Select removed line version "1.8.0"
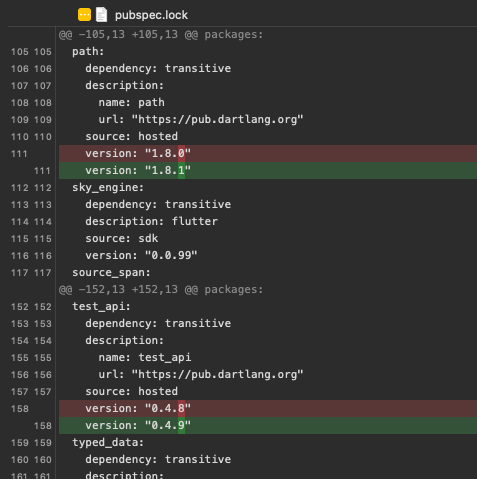Viewport: 477px width, 479px height. 268,153
